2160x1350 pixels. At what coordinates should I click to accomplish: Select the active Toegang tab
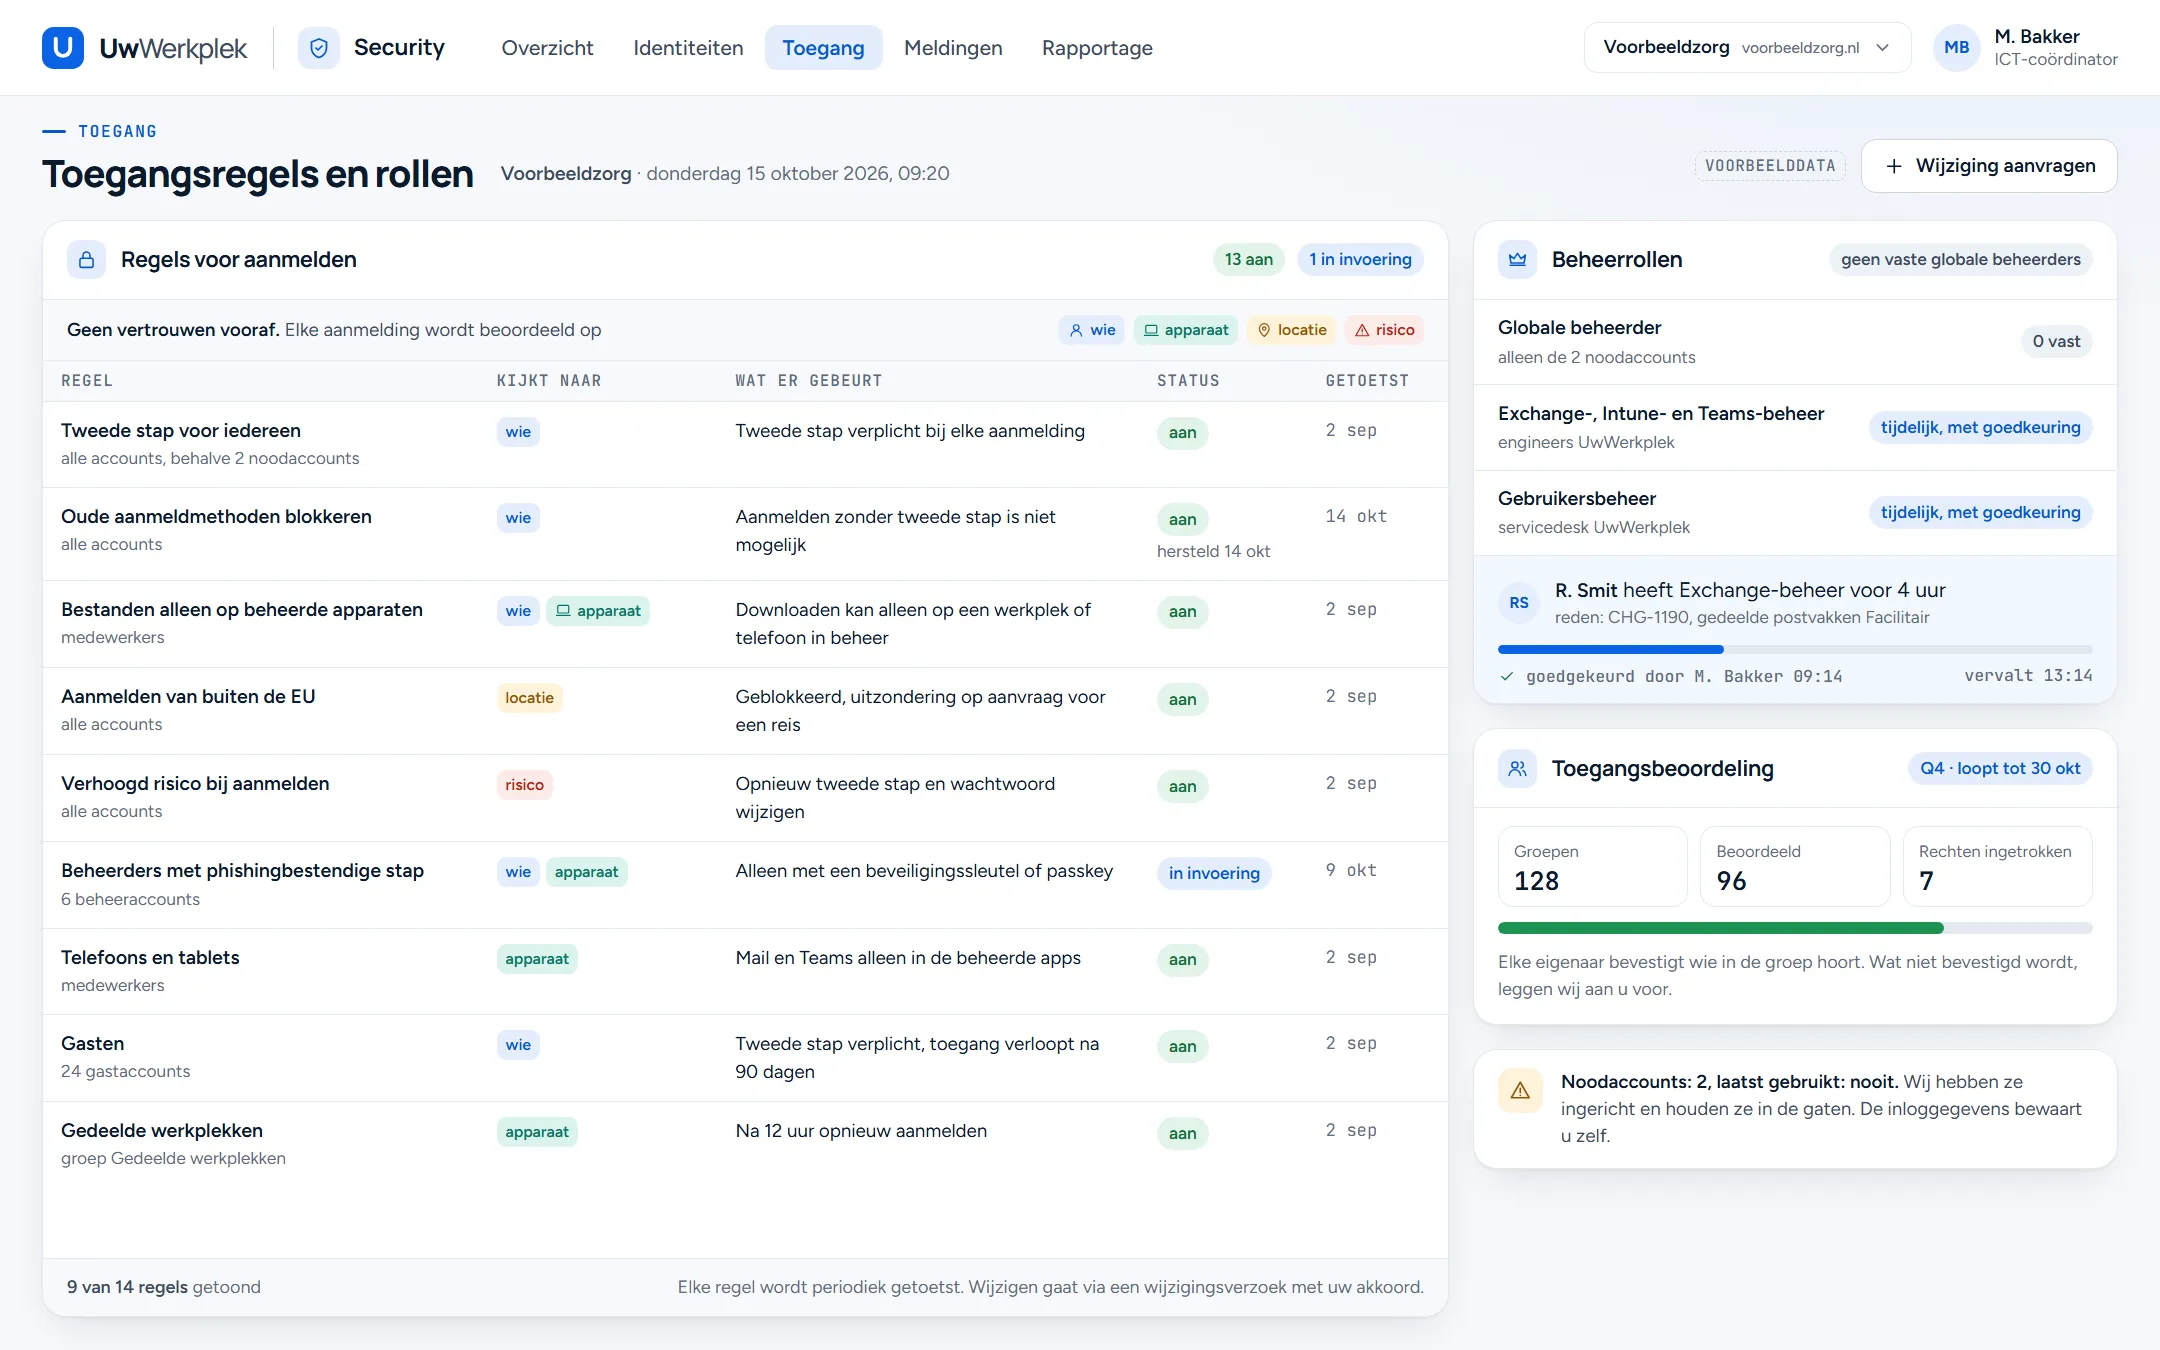(x=823, y=48)
